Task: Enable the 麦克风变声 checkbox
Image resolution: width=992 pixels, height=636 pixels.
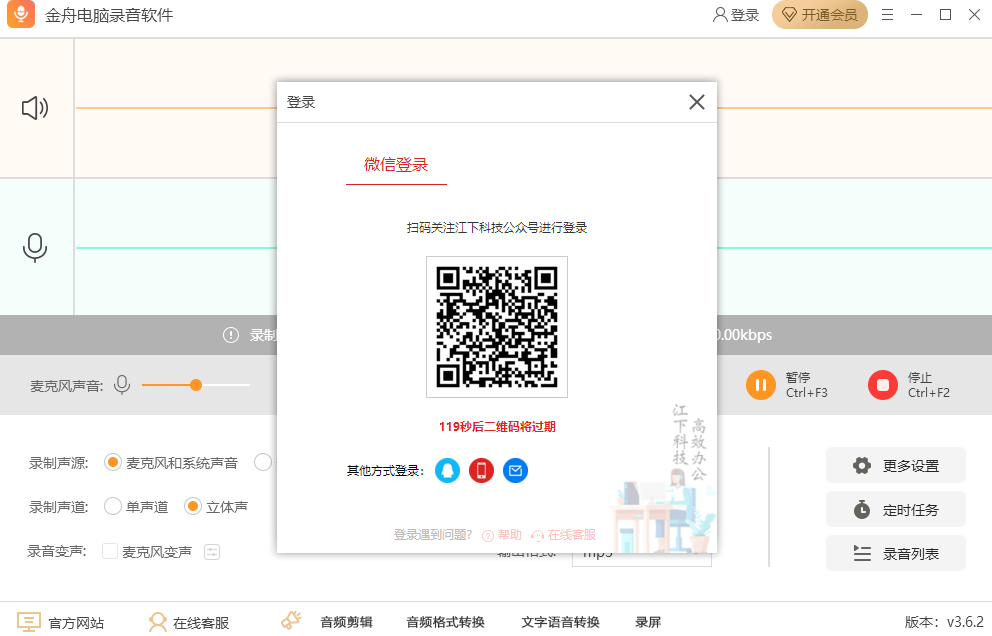Action: point(110,551)
